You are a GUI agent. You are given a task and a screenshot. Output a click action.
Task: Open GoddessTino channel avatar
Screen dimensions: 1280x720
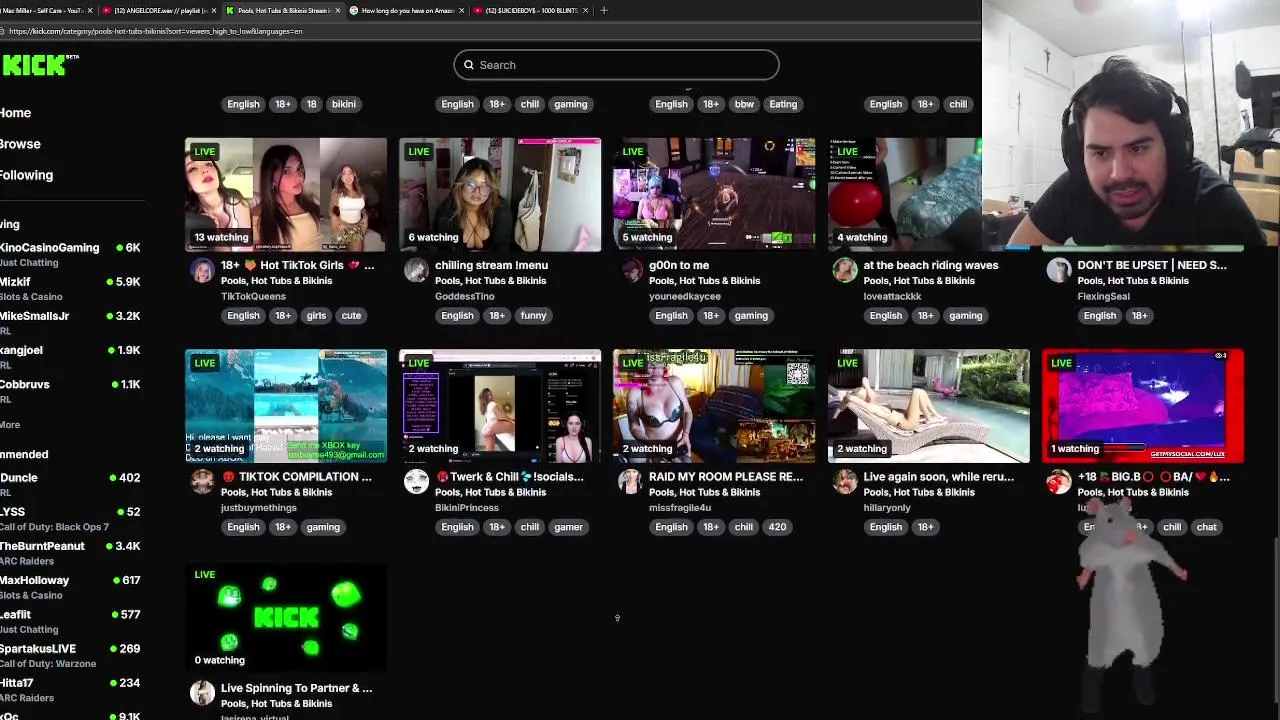[x=417, y=271]
